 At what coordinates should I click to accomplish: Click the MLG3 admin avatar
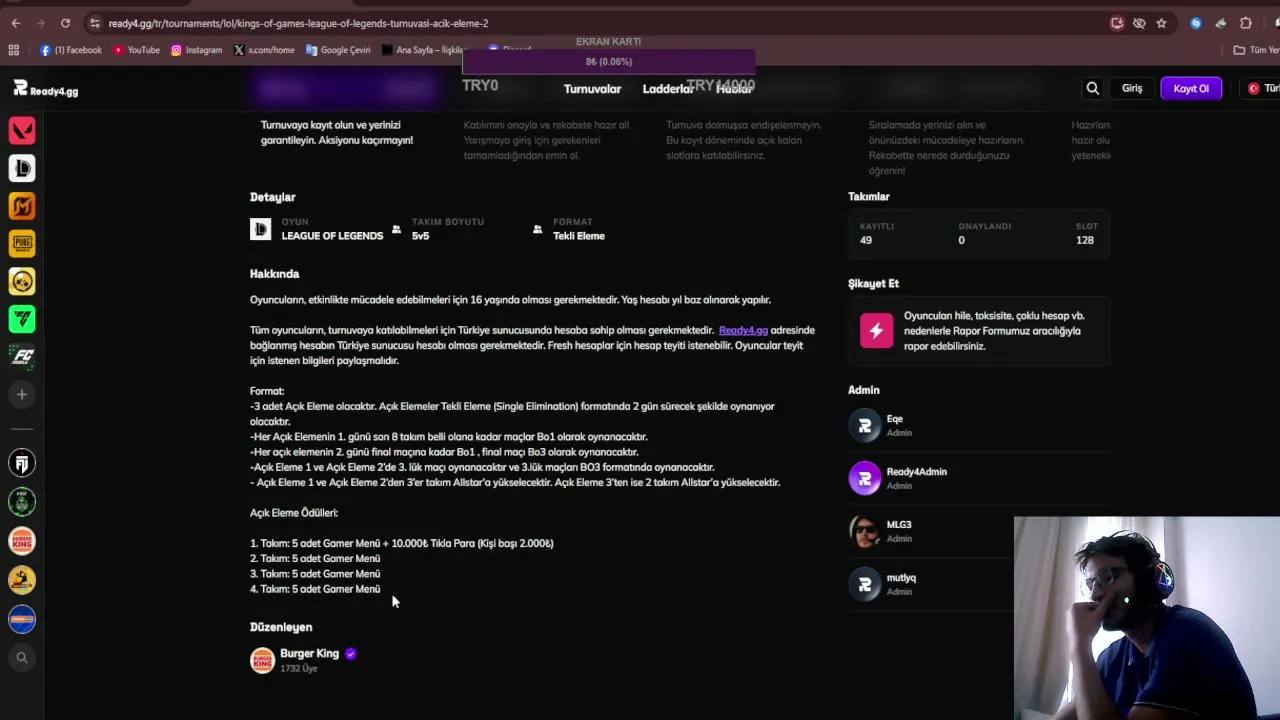tap(865, 531)
